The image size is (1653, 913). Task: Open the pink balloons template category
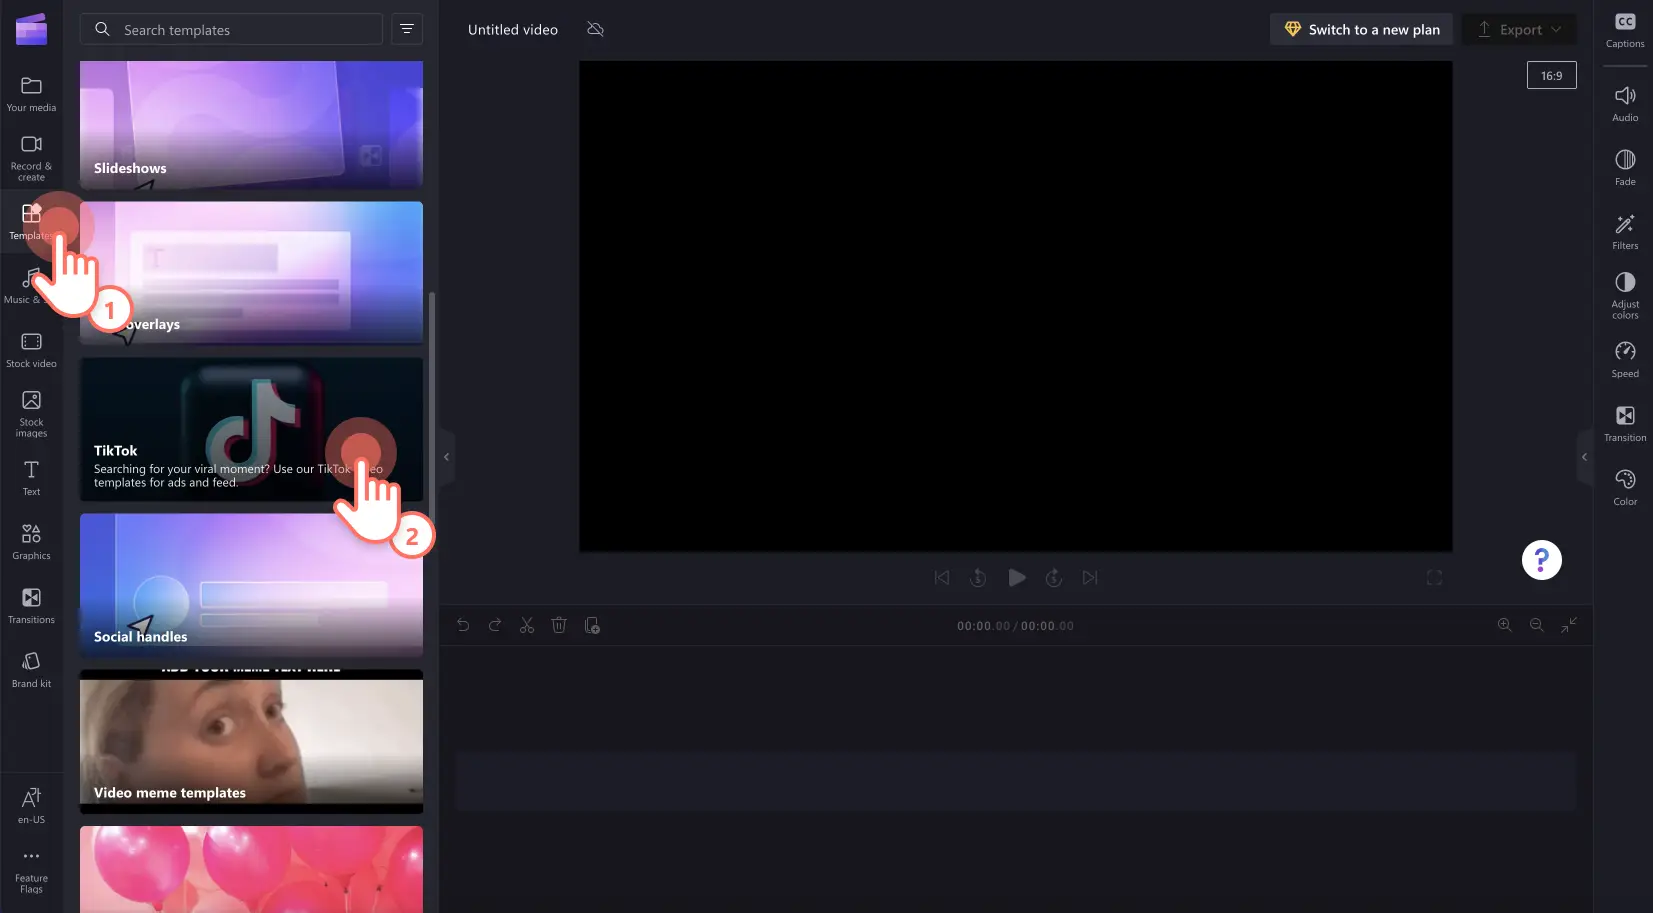pos(251,869)
